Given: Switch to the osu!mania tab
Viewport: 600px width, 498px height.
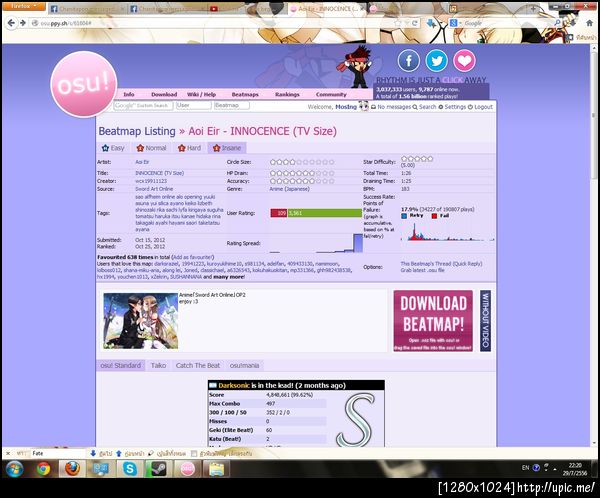Looking at the screenshot, I should [245, 365].
